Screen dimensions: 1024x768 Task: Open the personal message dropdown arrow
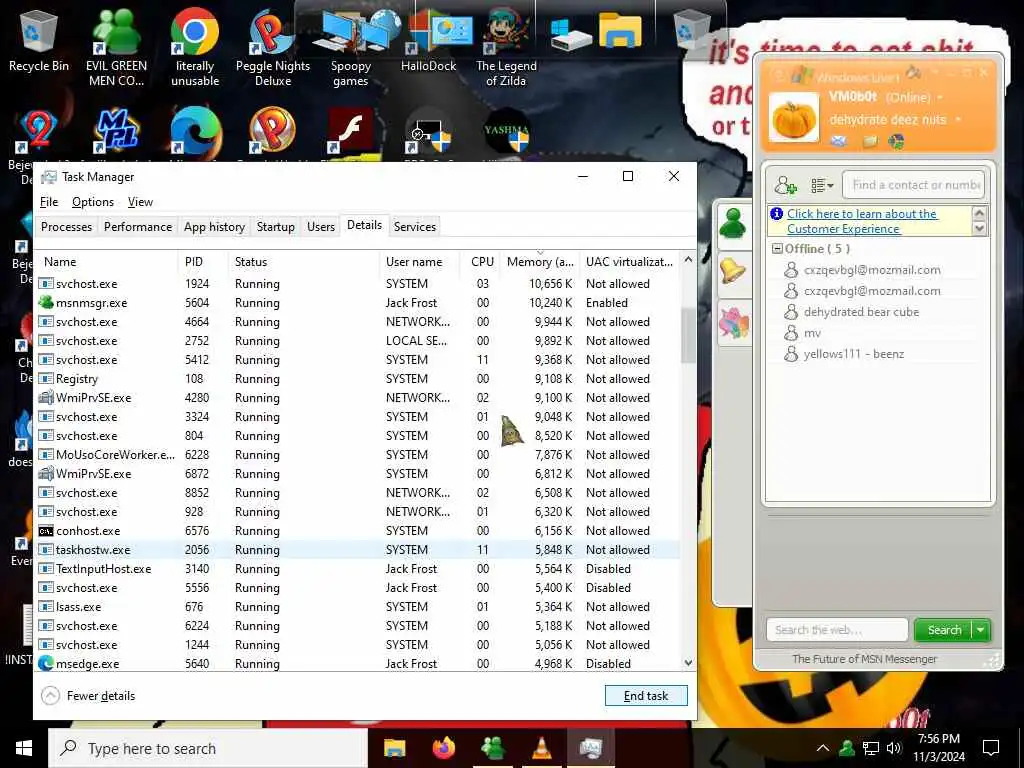tap(958, 120)
